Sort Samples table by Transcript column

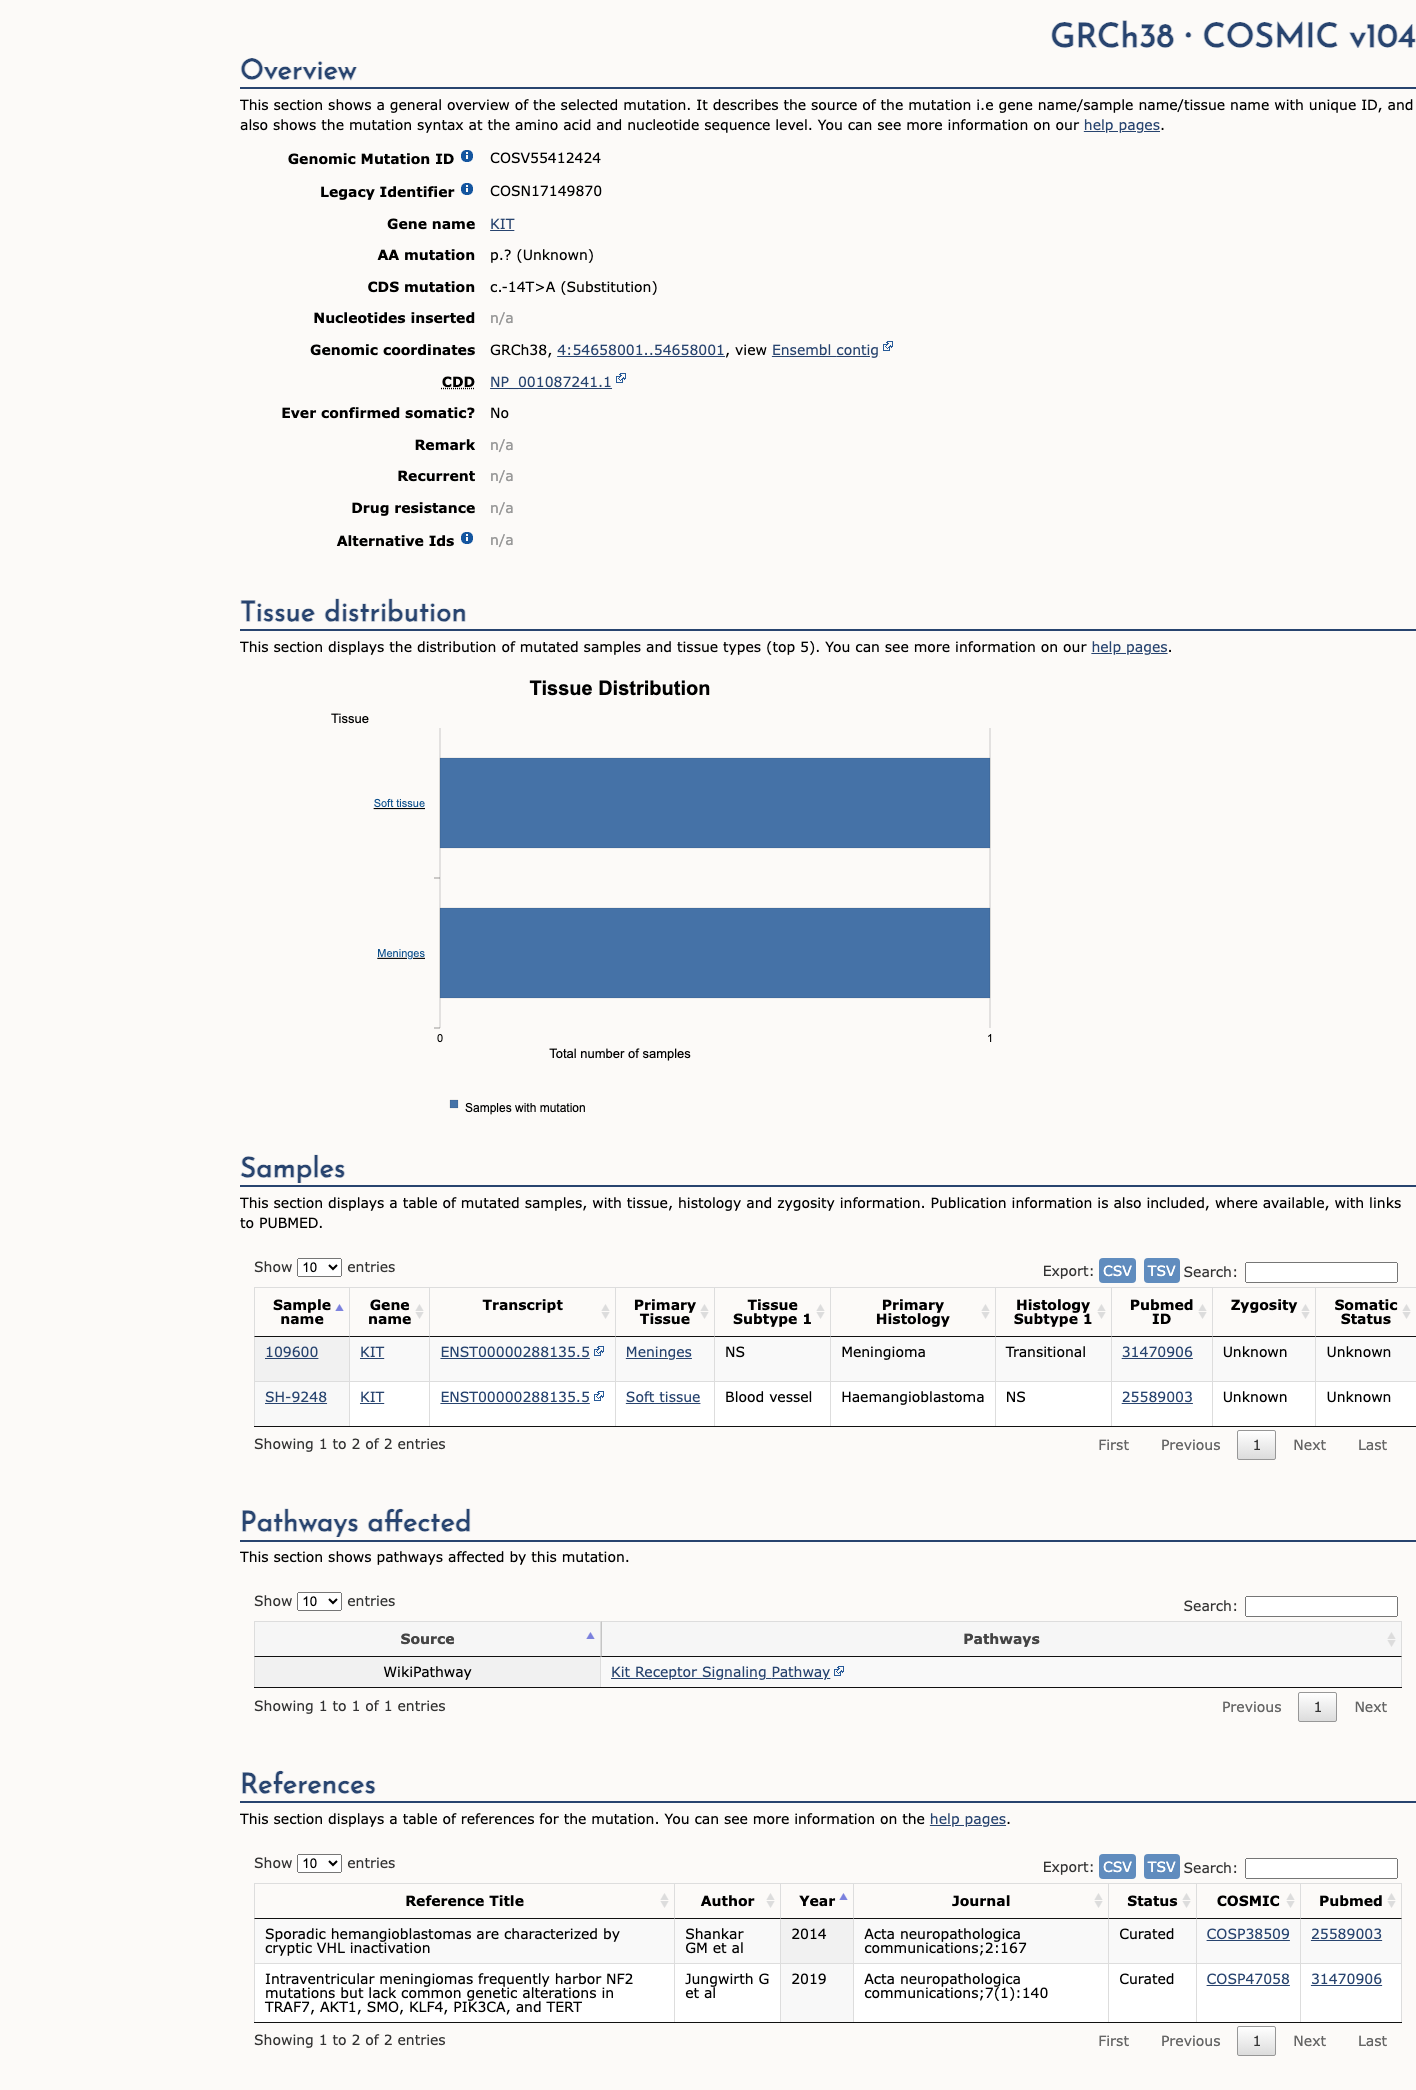[522, 1312]
